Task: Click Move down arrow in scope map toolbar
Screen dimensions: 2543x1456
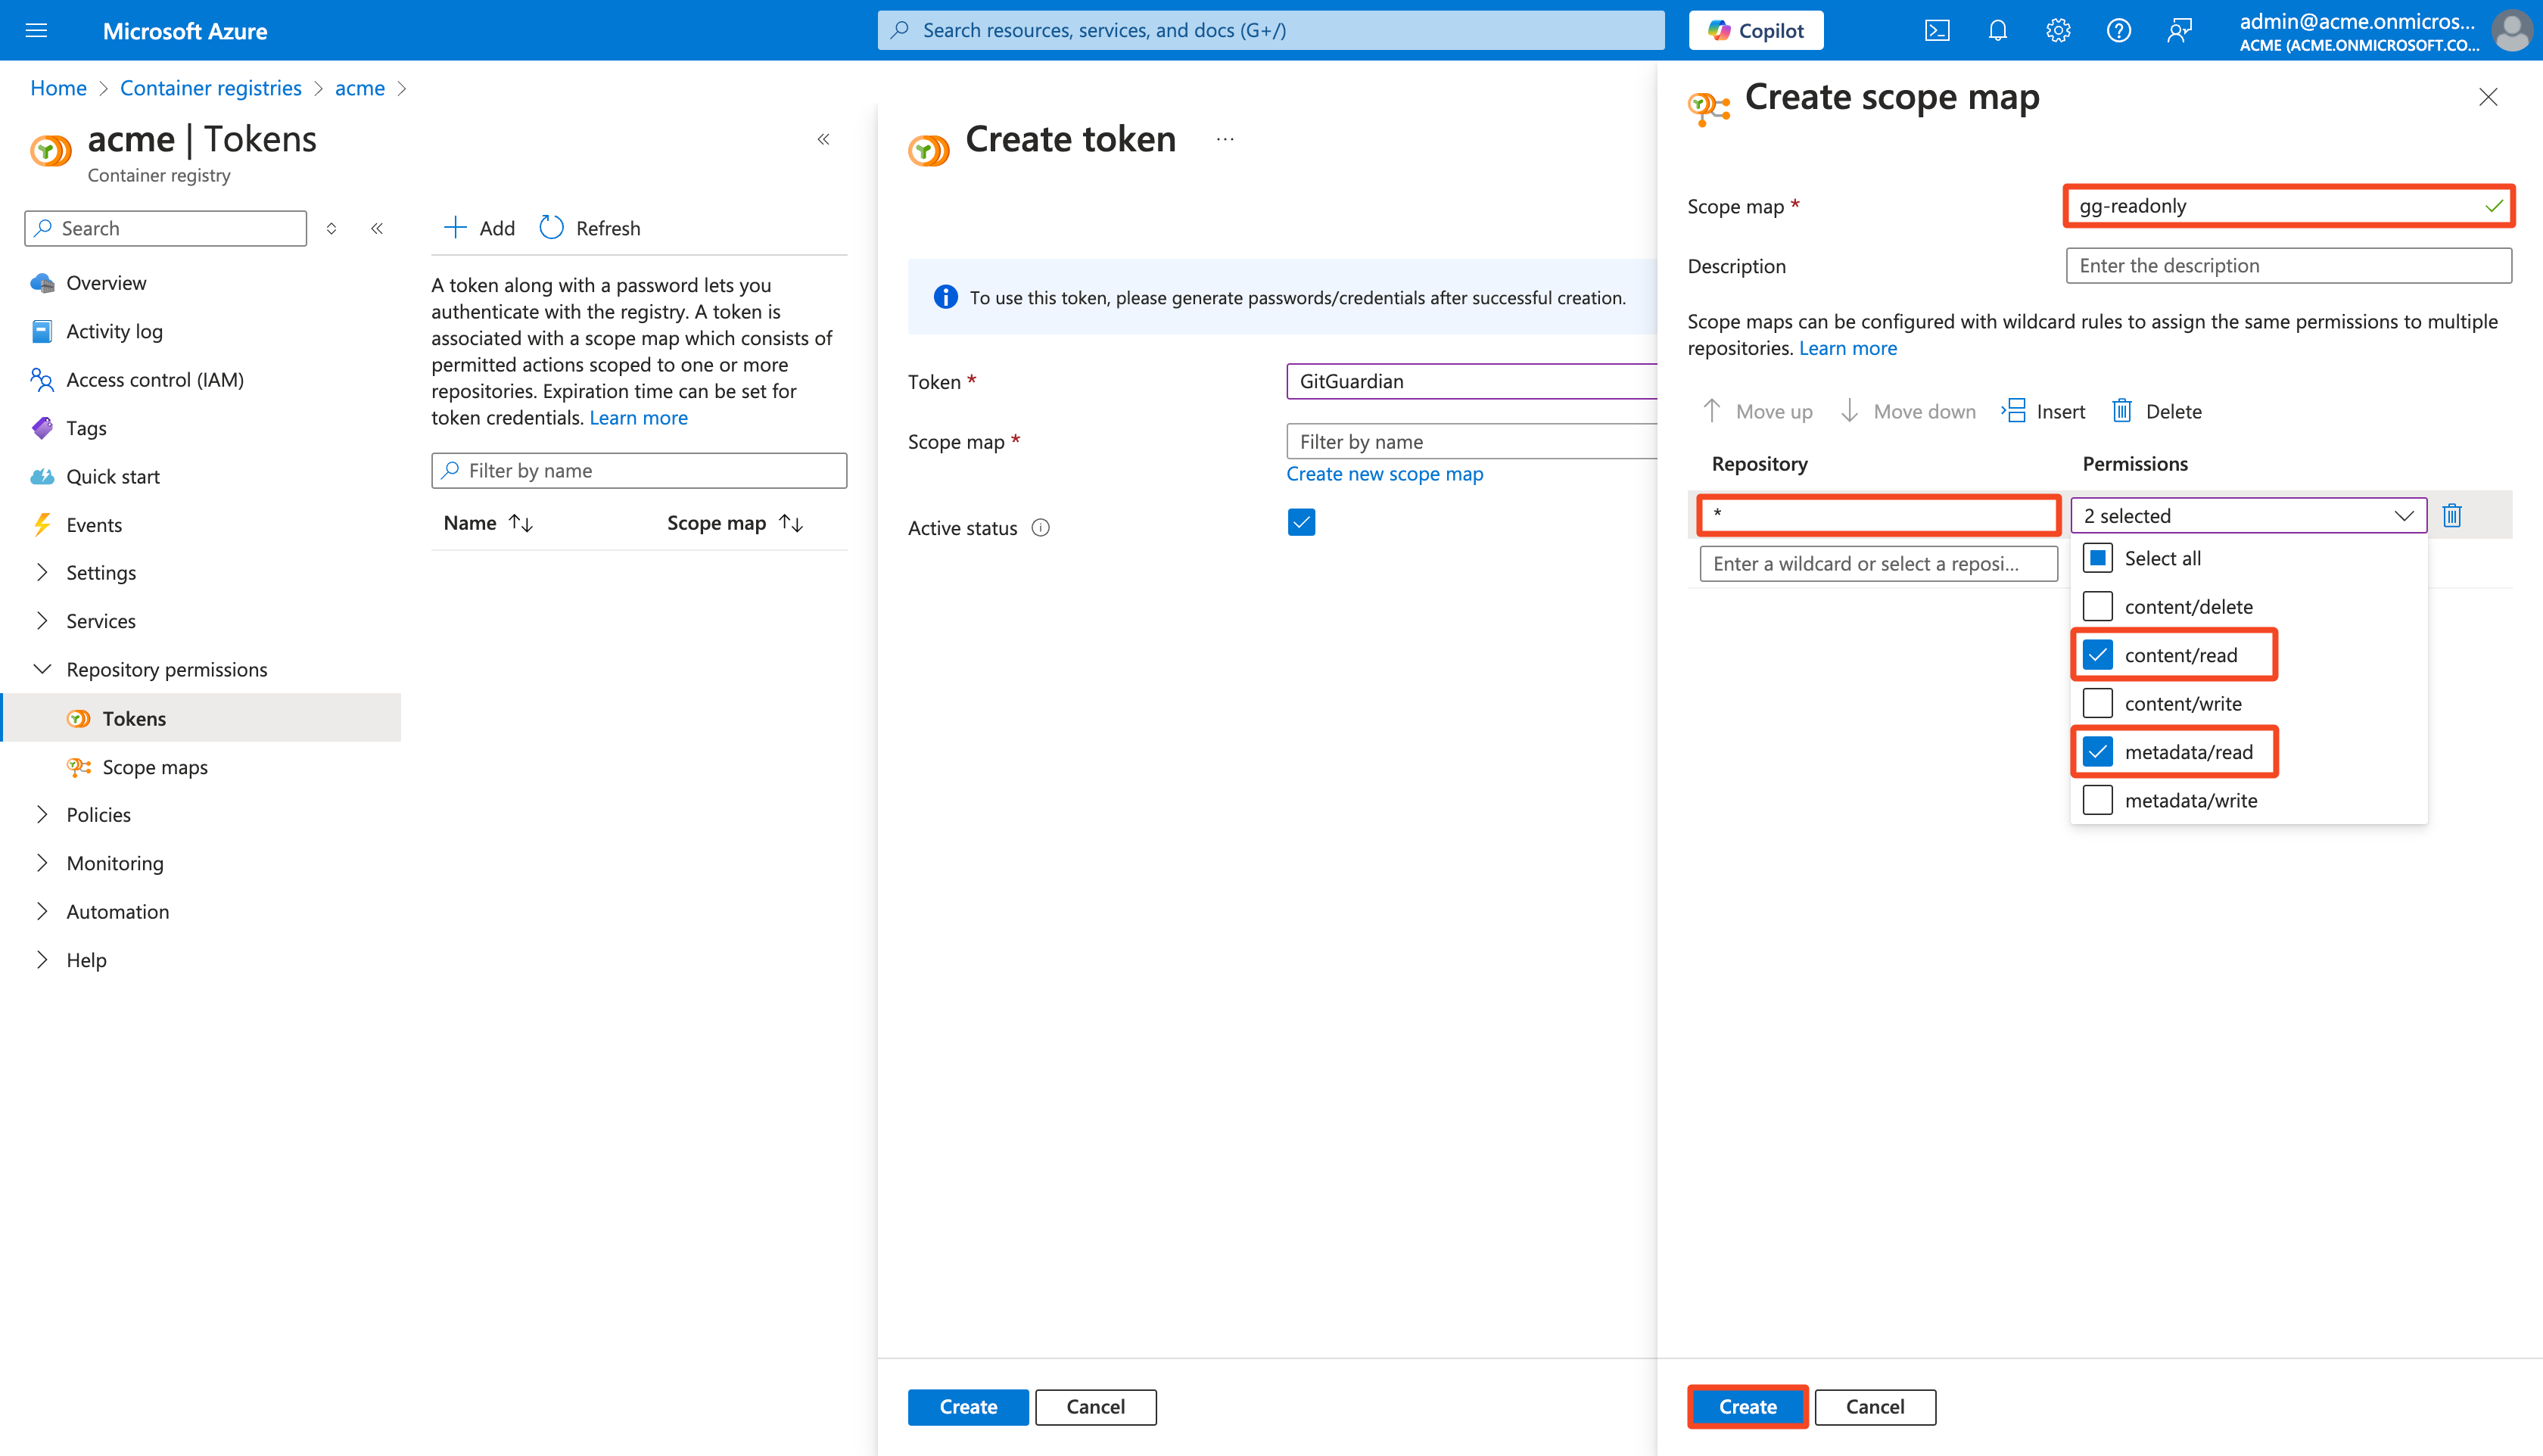Action: [1849, 411]
